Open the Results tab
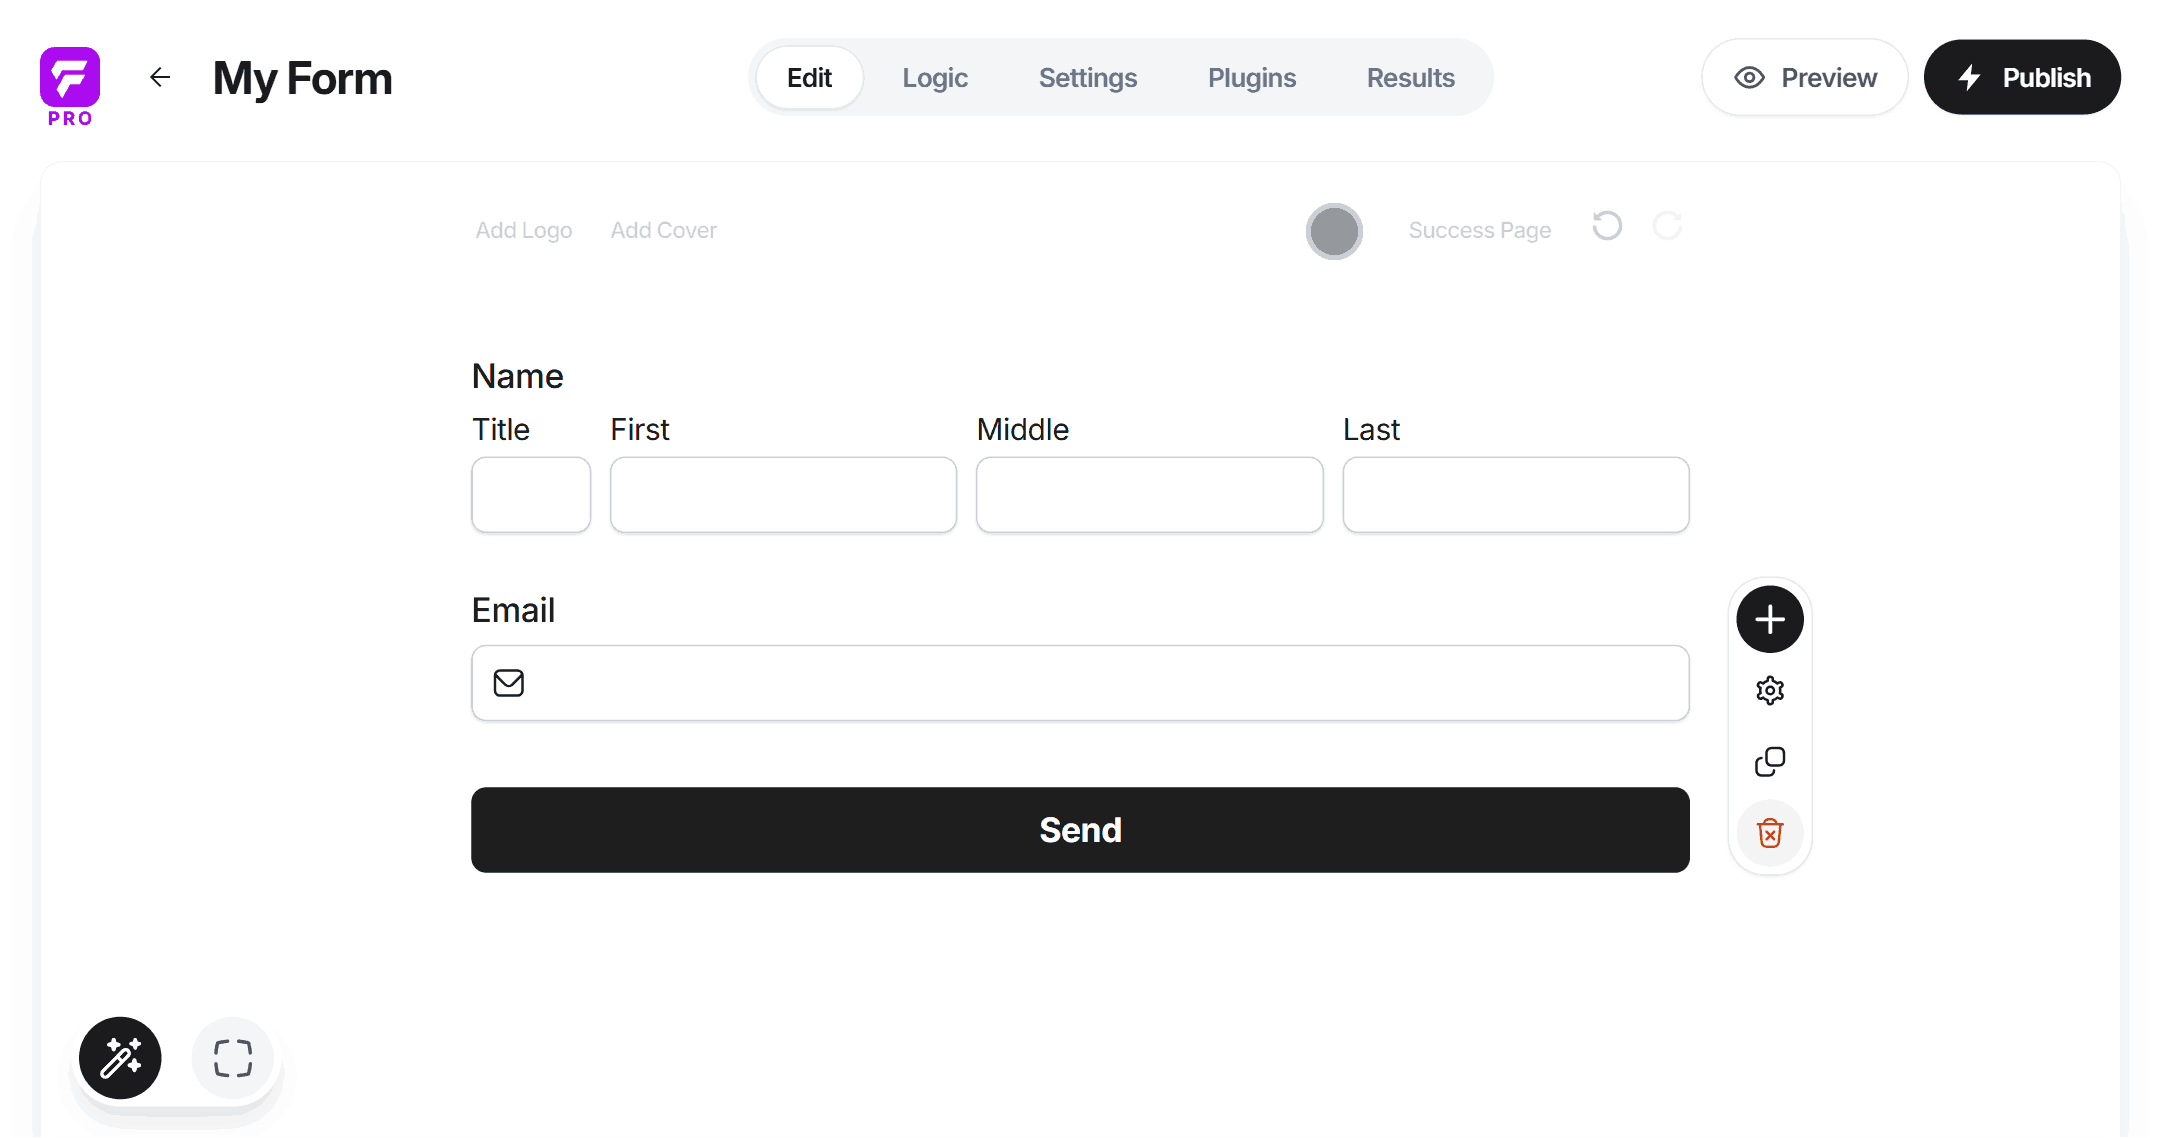 1411,78
